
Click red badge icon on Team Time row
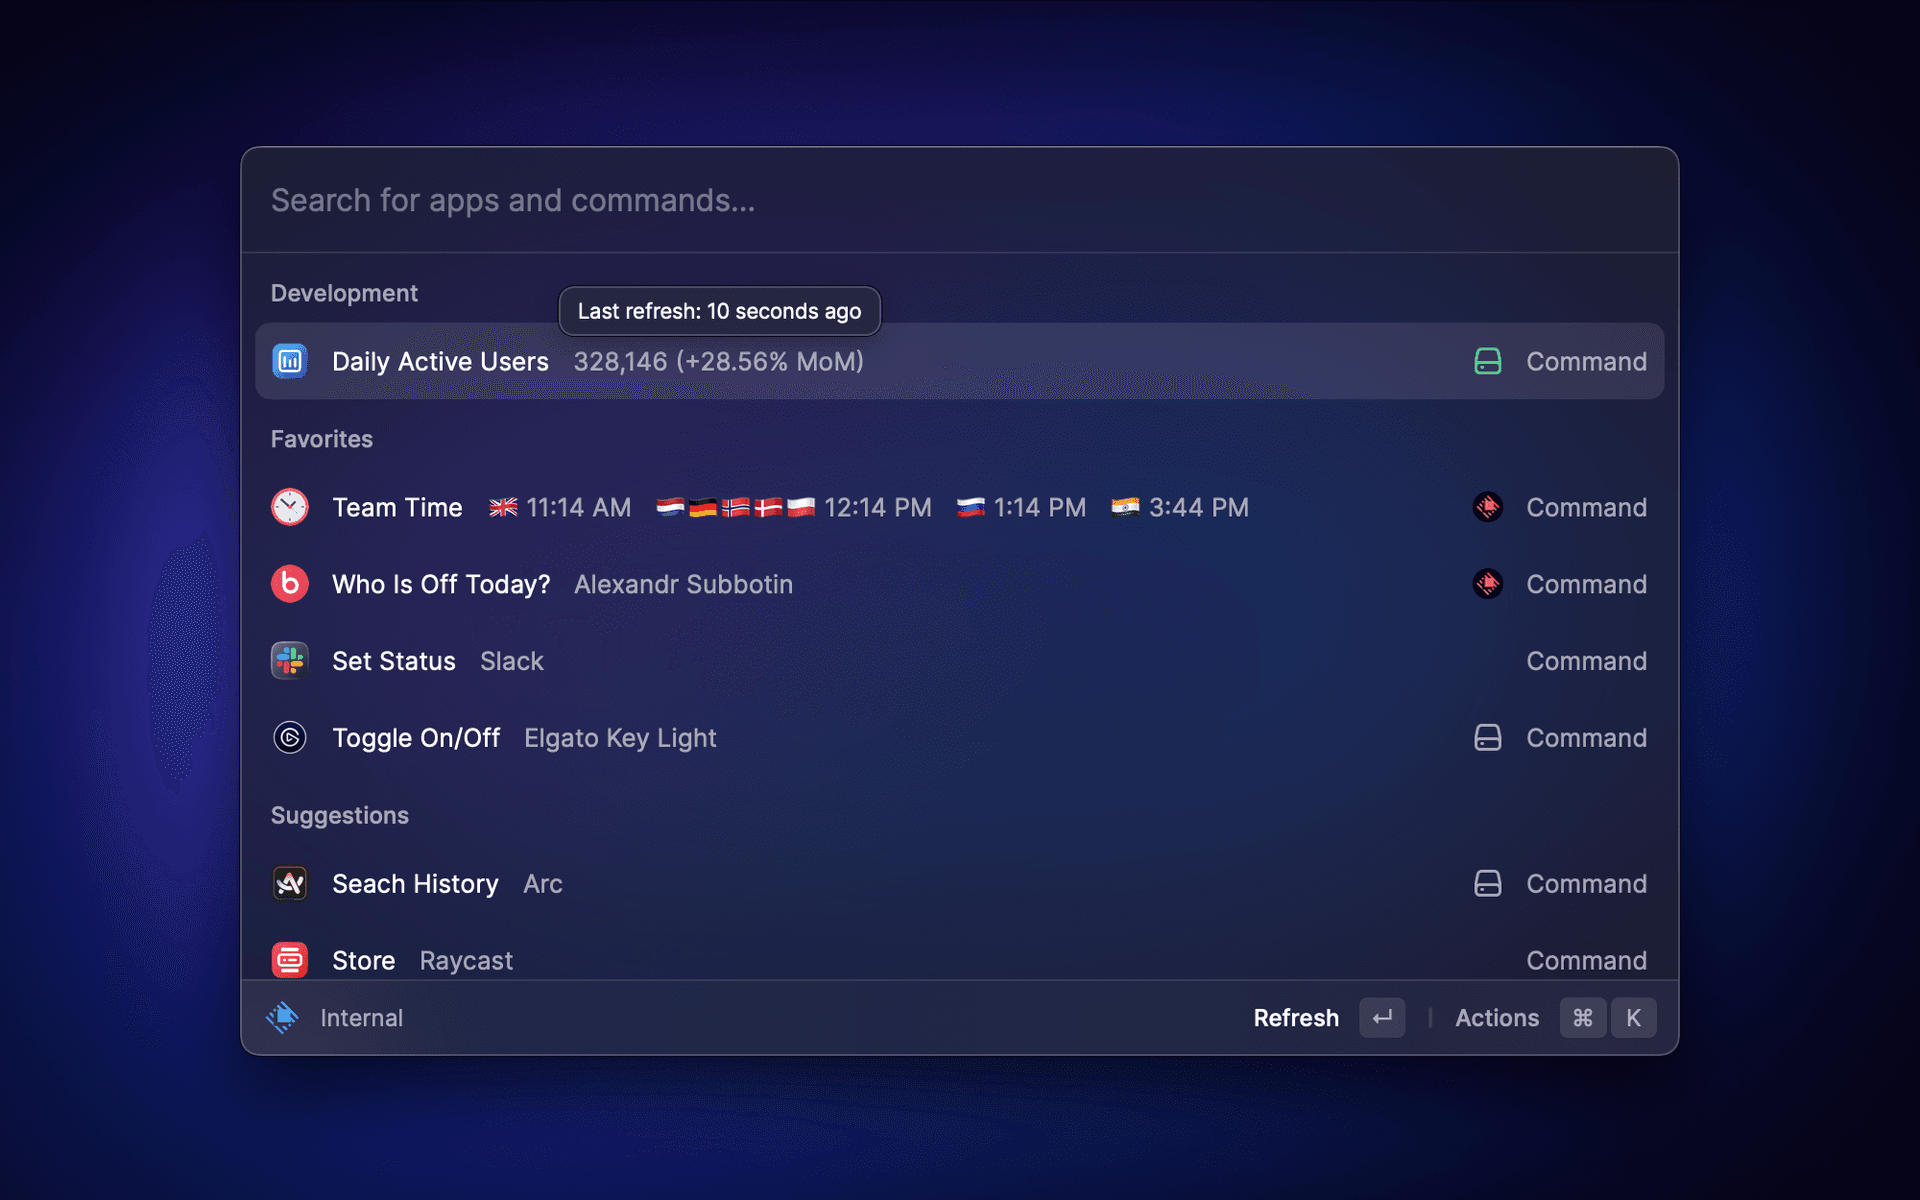coord(1487,507)
